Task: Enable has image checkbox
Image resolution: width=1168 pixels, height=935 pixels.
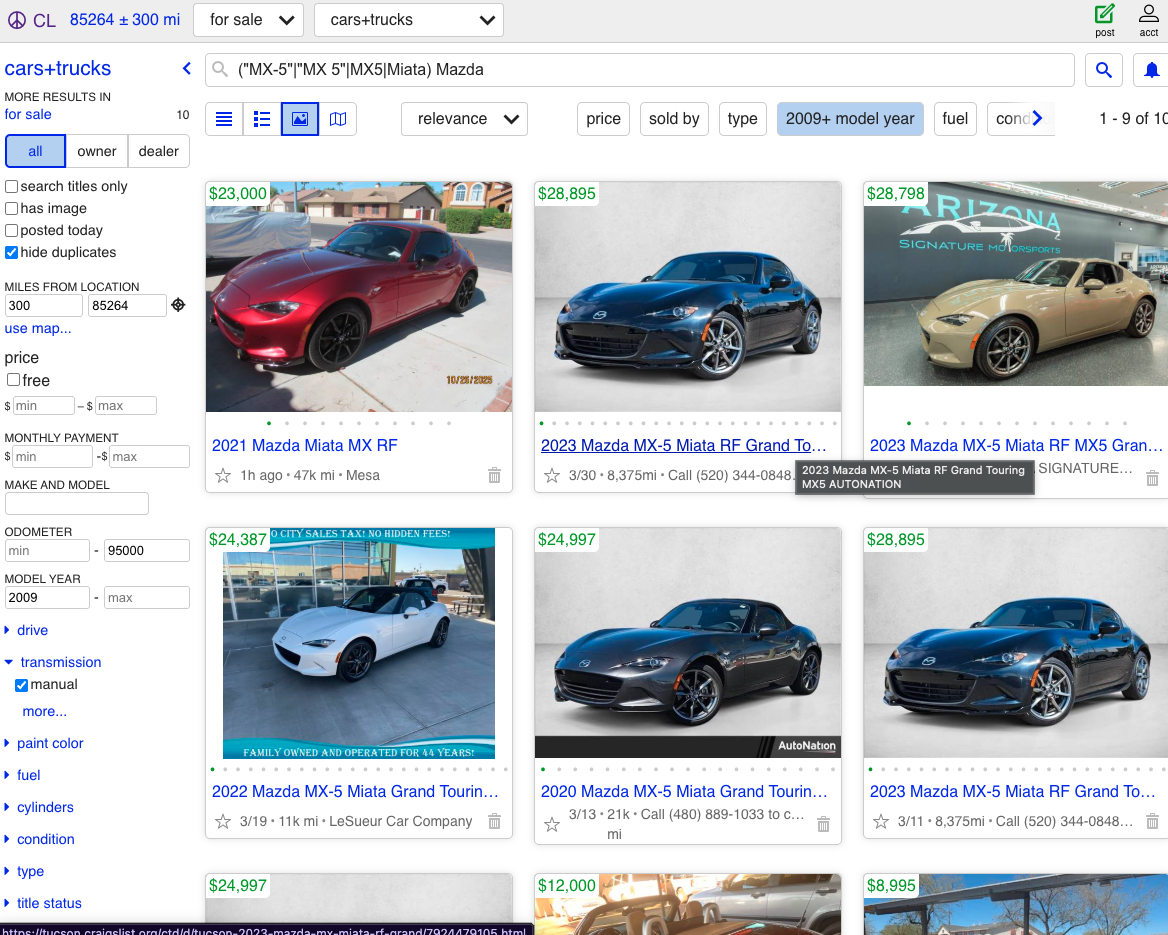Action: click(x=11, y=209)
